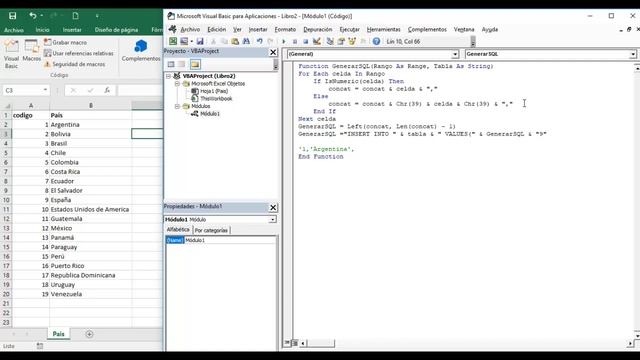Switch to Por categorías tab
Screen dimensions: 640x360
(x=211, y=230)
